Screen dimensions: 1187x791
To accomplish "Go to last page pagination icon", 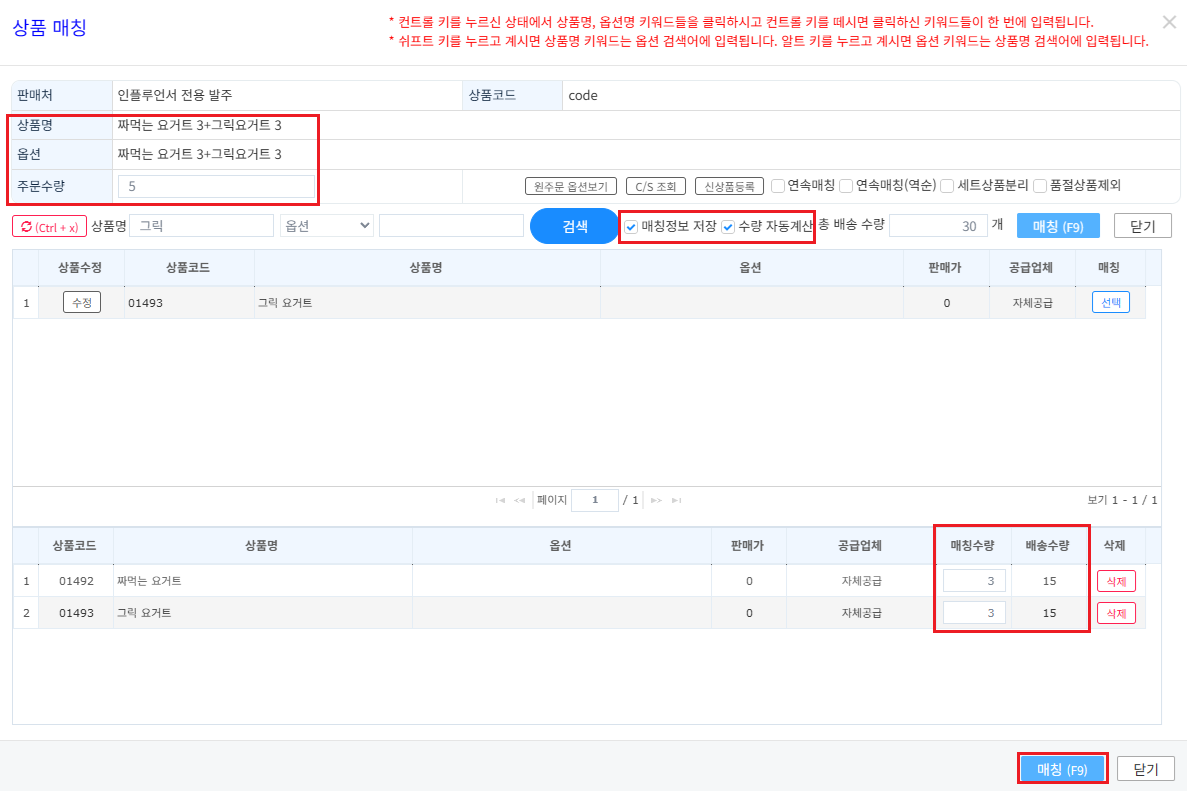I will coord(676,500).
